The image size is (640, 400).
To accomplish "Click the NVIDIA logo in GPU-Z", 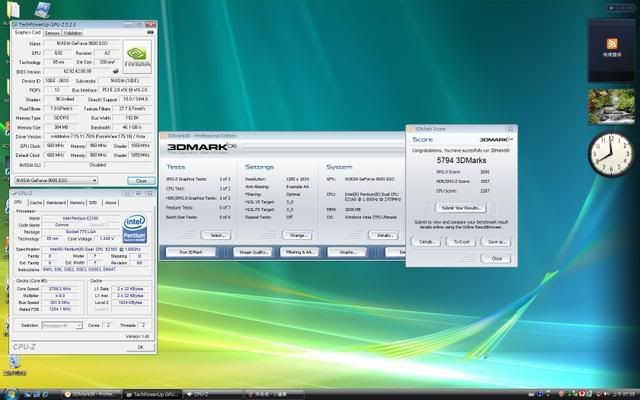I will pyautogui.click(x=137, y=57).
